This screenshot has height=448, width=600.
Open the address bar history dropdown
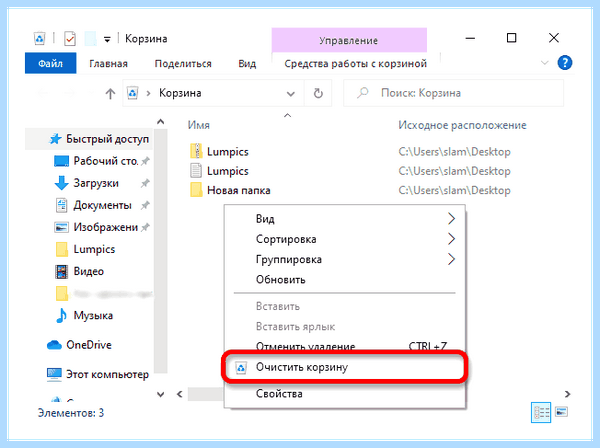tap(291, 94)
